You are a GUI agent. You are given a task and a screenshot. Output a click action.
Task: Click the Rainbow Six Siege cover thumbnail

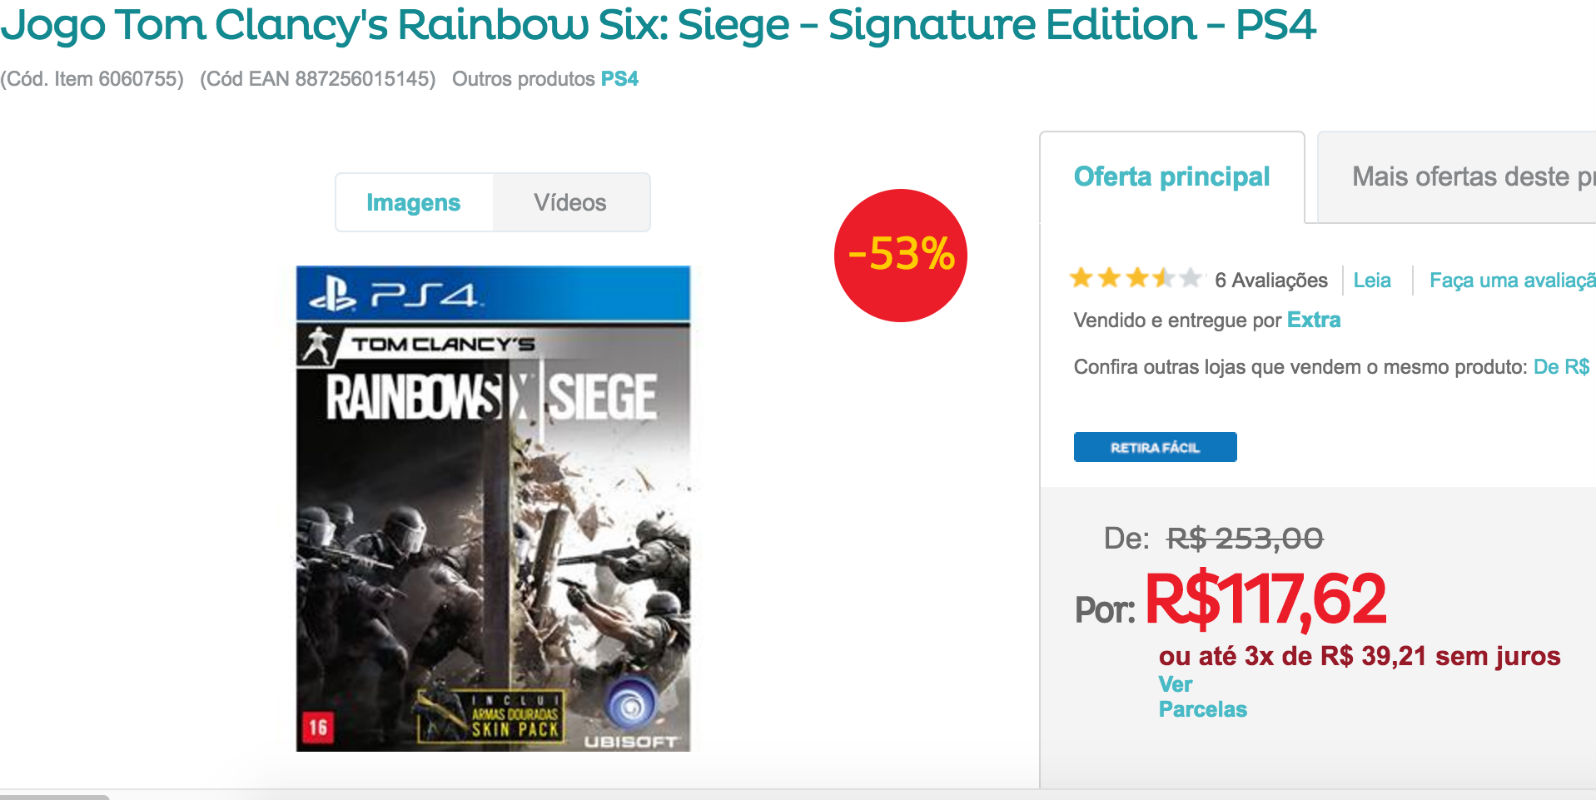tap(493, 508)
